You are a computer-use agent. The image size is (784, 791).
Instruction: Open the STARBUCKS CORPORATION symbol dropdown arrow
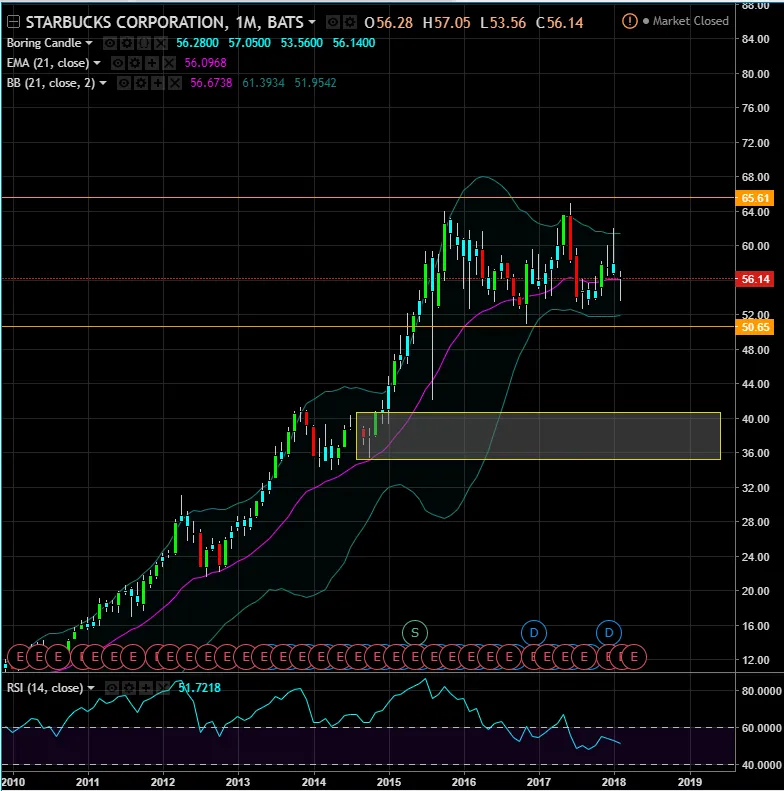[x=312, y=22]
